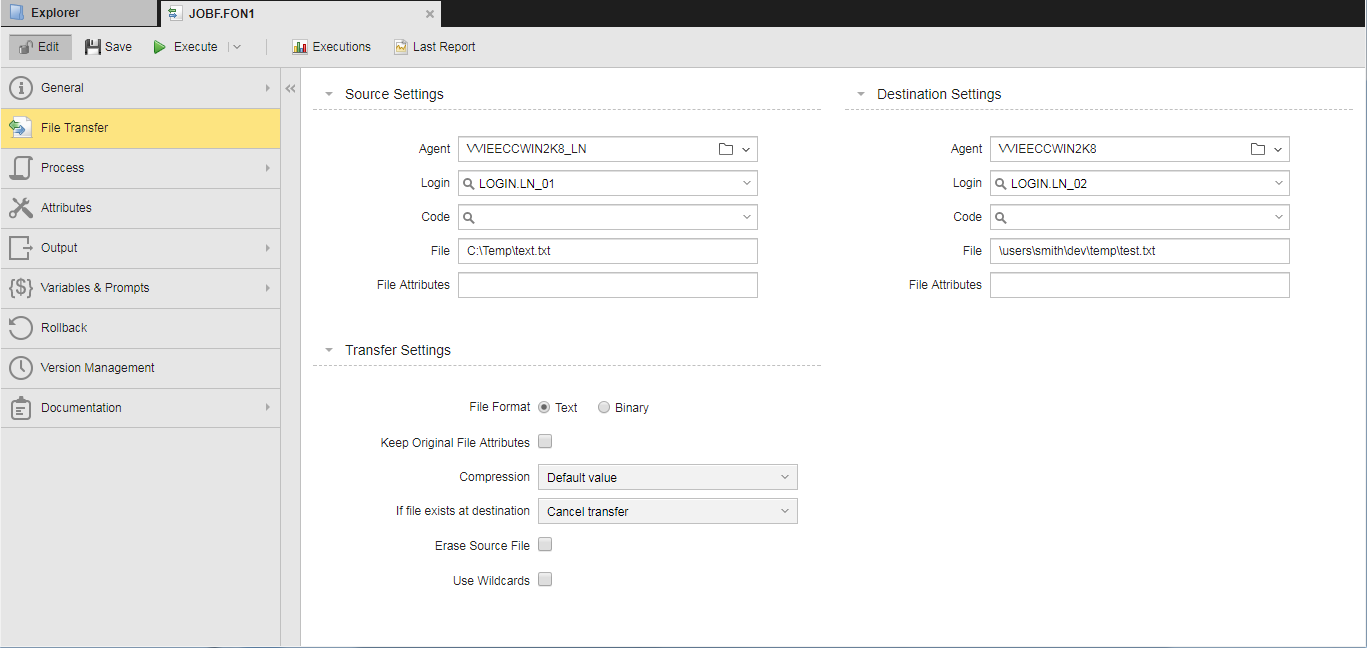
Task: Collapse the Destination Settings section
Action: pos(861,94)
